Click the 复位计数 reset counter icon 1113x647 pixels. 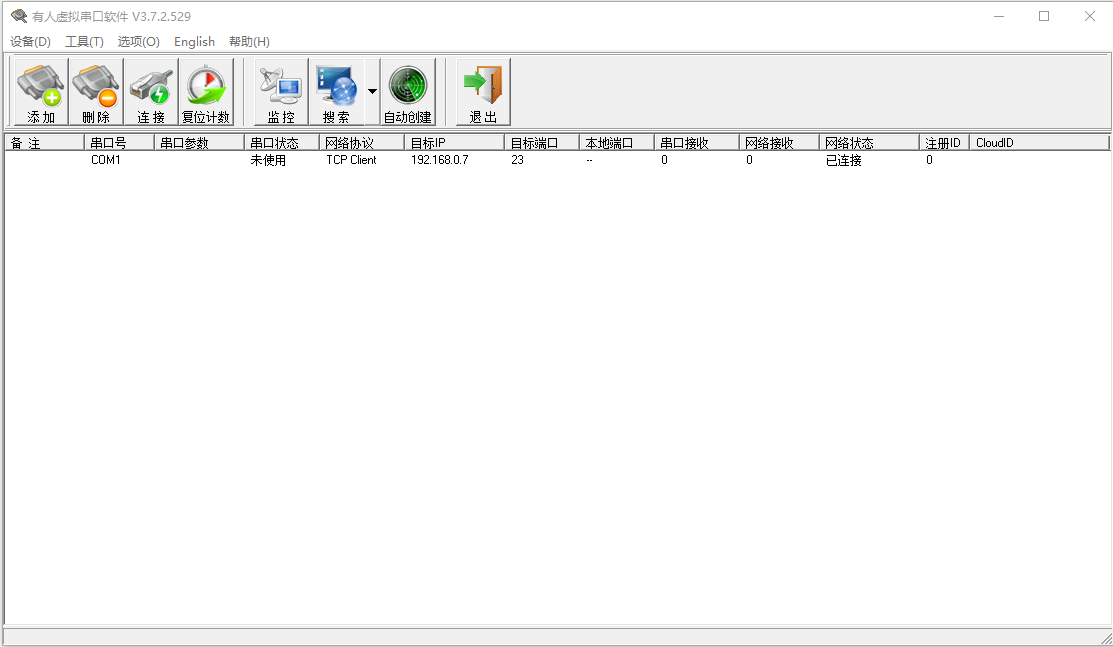coord(206,91)
